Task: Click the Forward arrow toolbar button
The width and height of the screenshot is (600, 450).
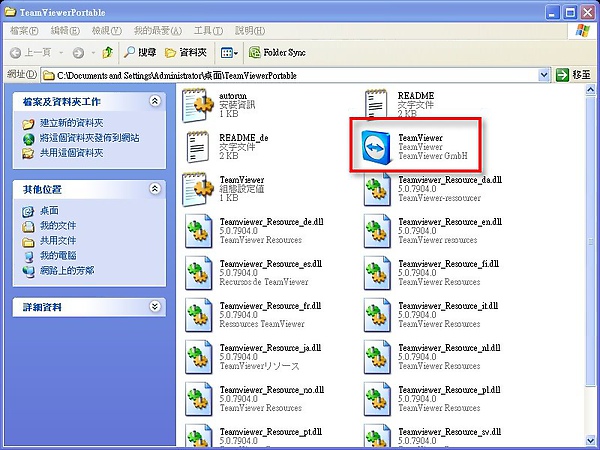Action: coord(78,53)
